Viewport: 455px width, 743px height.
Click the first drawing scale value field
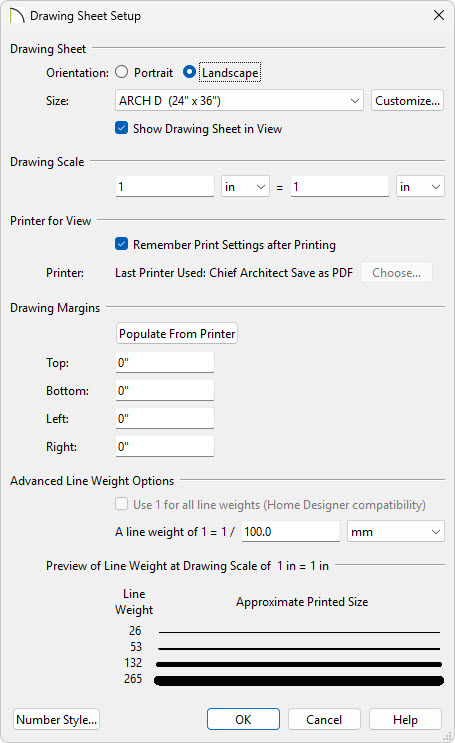coord(165,187)
